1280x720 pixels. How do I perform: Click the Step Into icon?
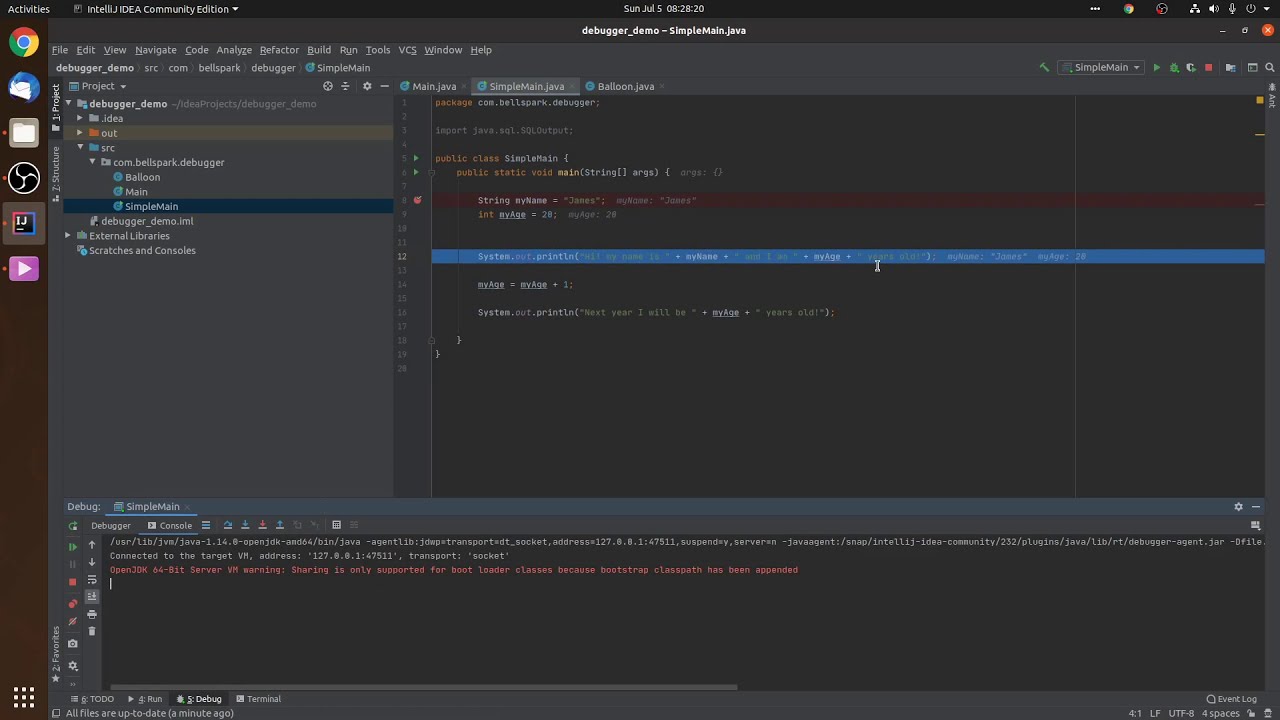[245, 525]
